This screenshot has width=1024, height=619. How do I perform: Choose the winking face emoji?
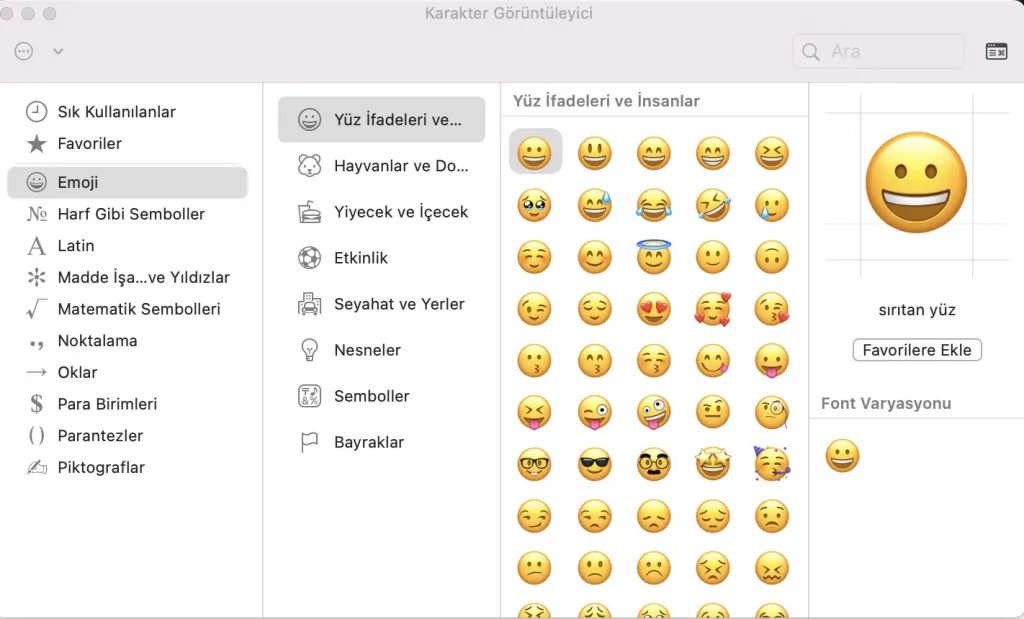tap(535, 309)
